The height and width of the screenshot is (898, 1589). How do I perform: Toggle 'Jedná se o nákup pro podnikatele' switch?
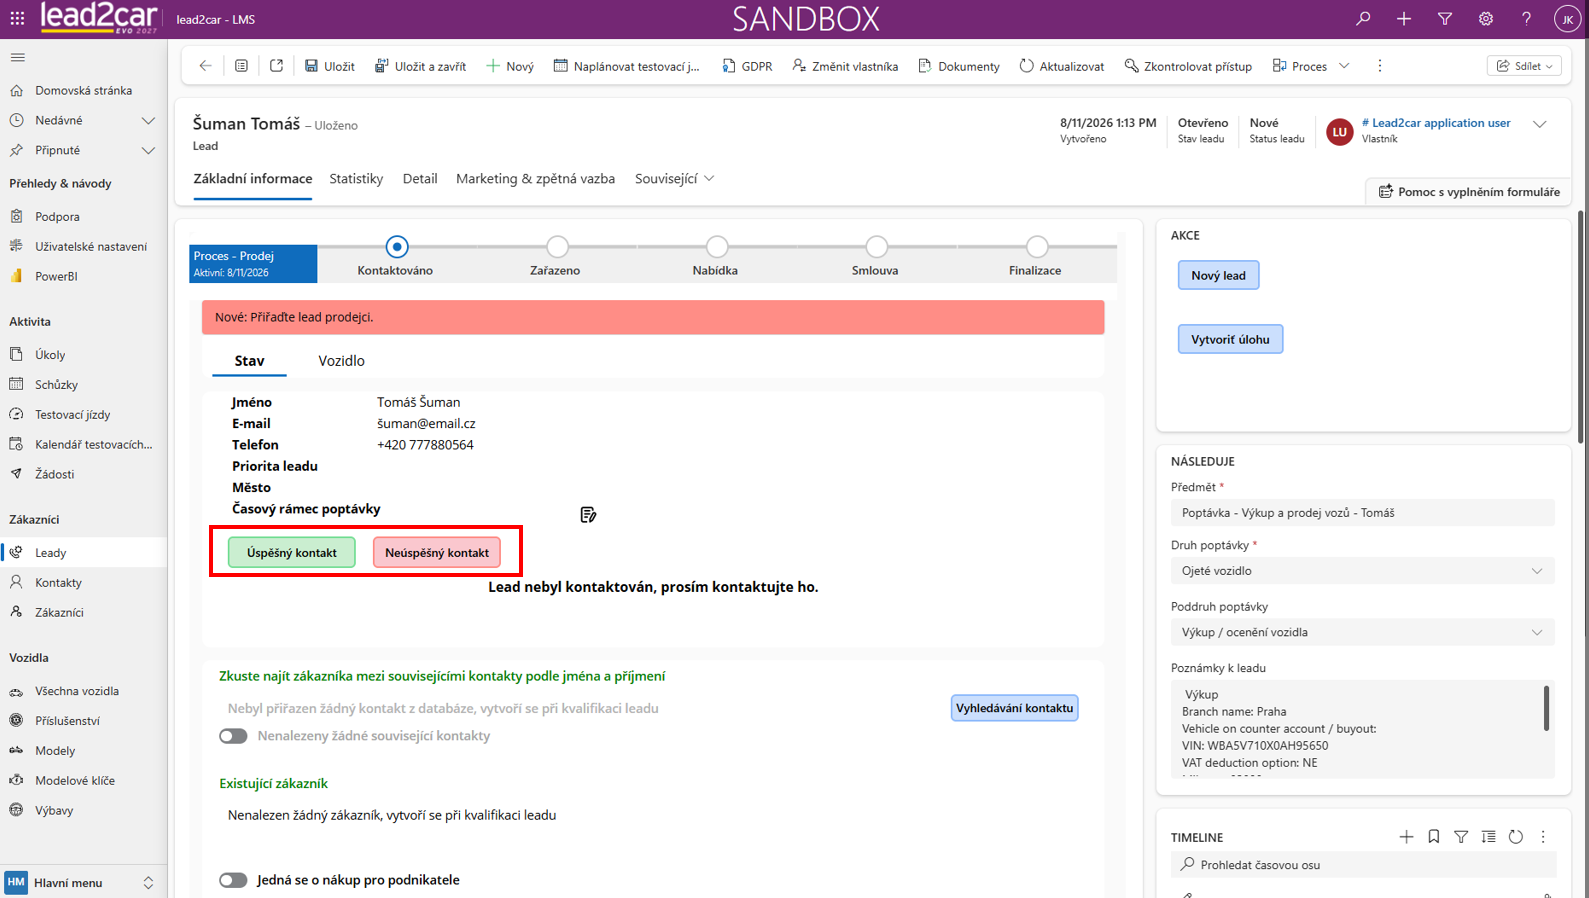click(x=233, y=880)
